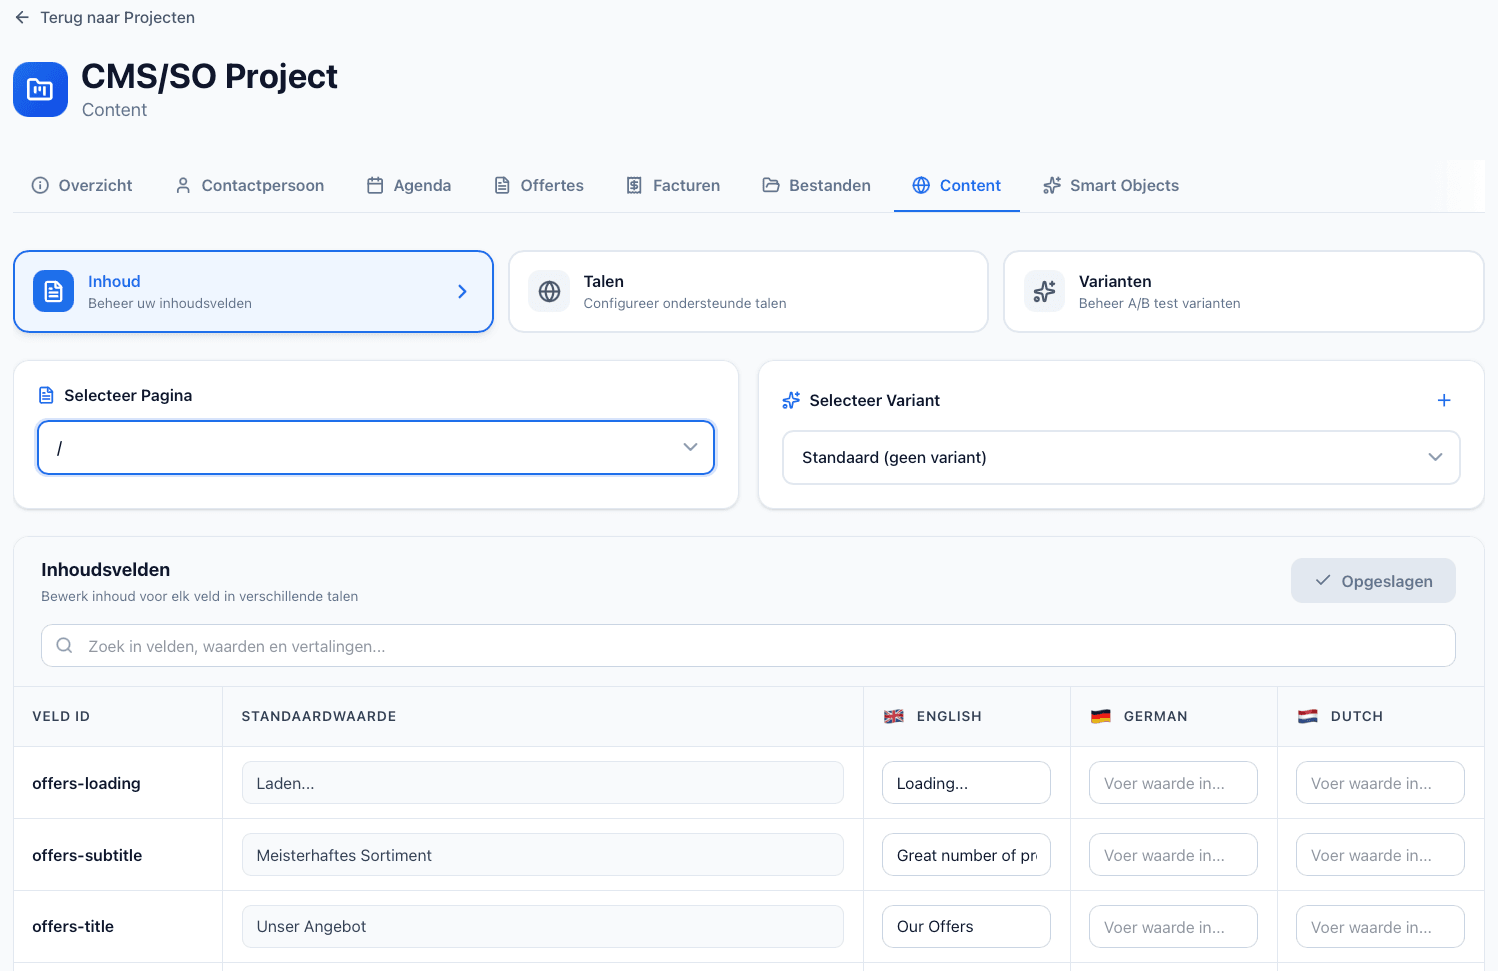1498x971 pixels.
Task: Click the Selecteer Pagina document icon
Action: (x=46, y=395)
